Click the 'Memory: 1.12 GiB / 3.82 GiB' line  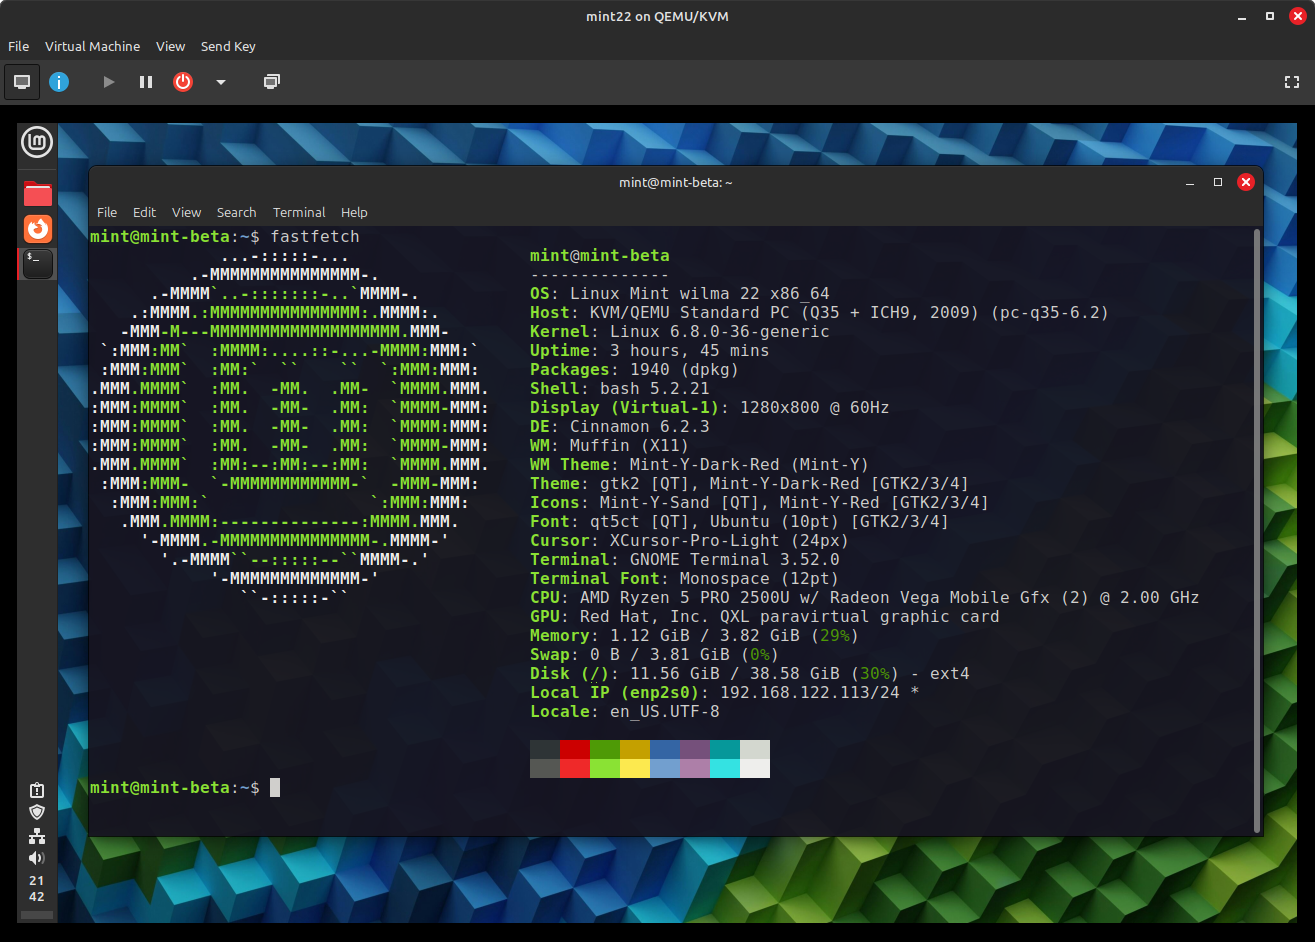[x=695, y=636]
